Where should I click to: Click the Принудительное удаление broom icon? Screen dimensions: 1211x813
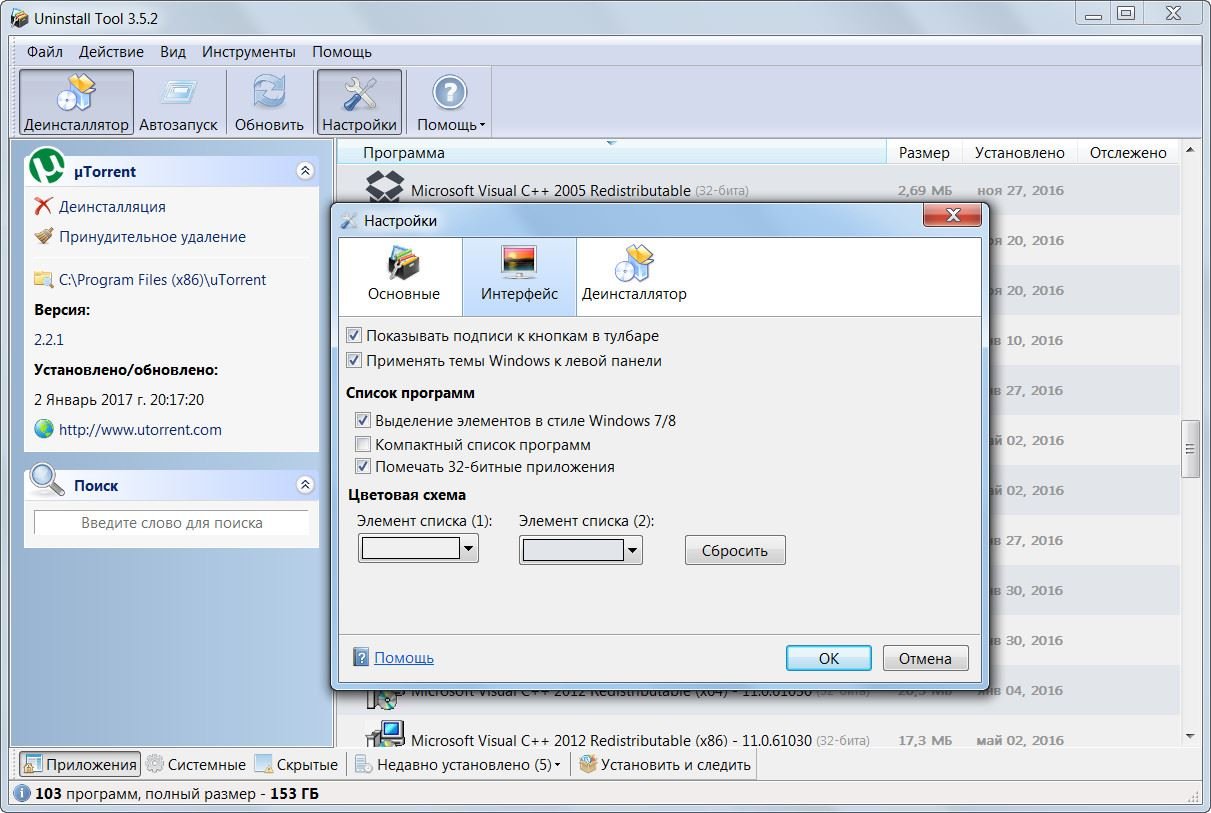point(43,237)
